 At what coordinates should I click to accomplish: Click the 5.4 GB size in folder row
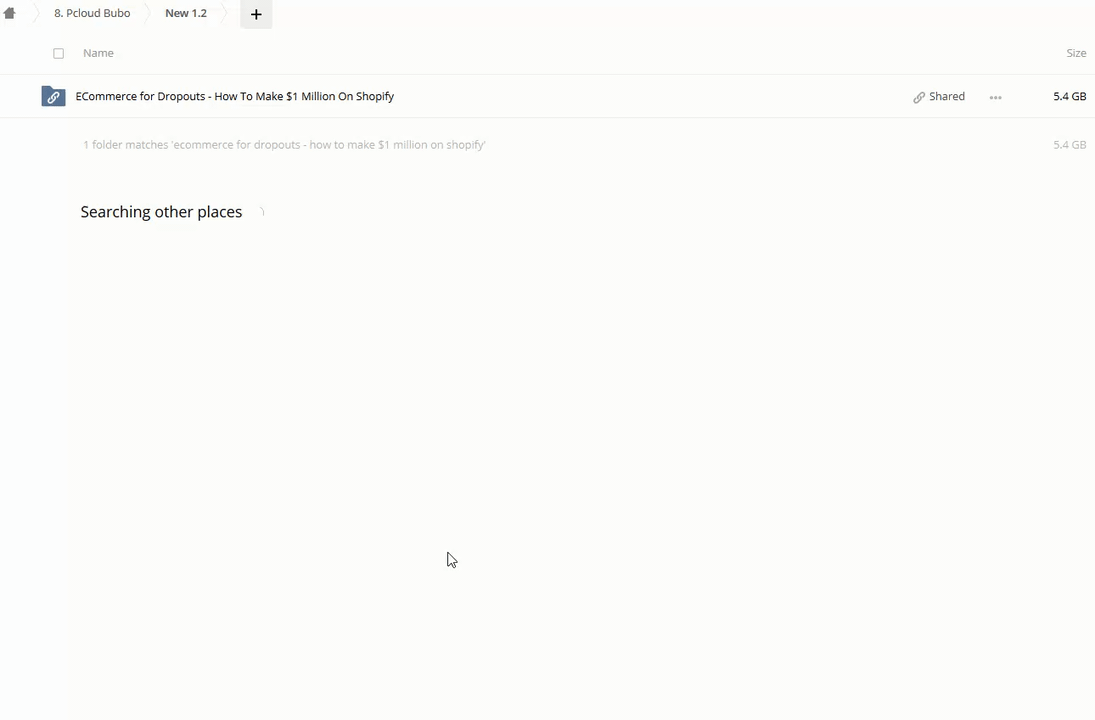click(1069, 97)
